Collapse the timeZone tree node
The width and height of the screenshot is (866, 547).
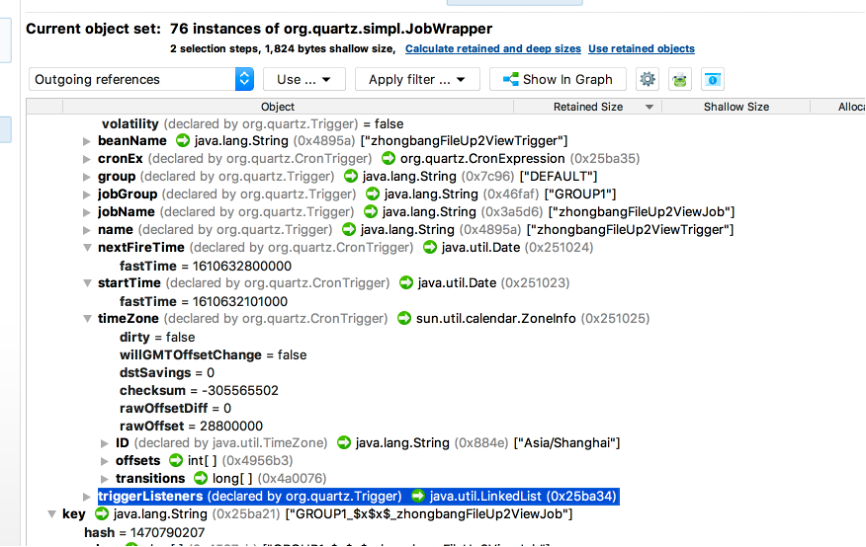point(87,319)
